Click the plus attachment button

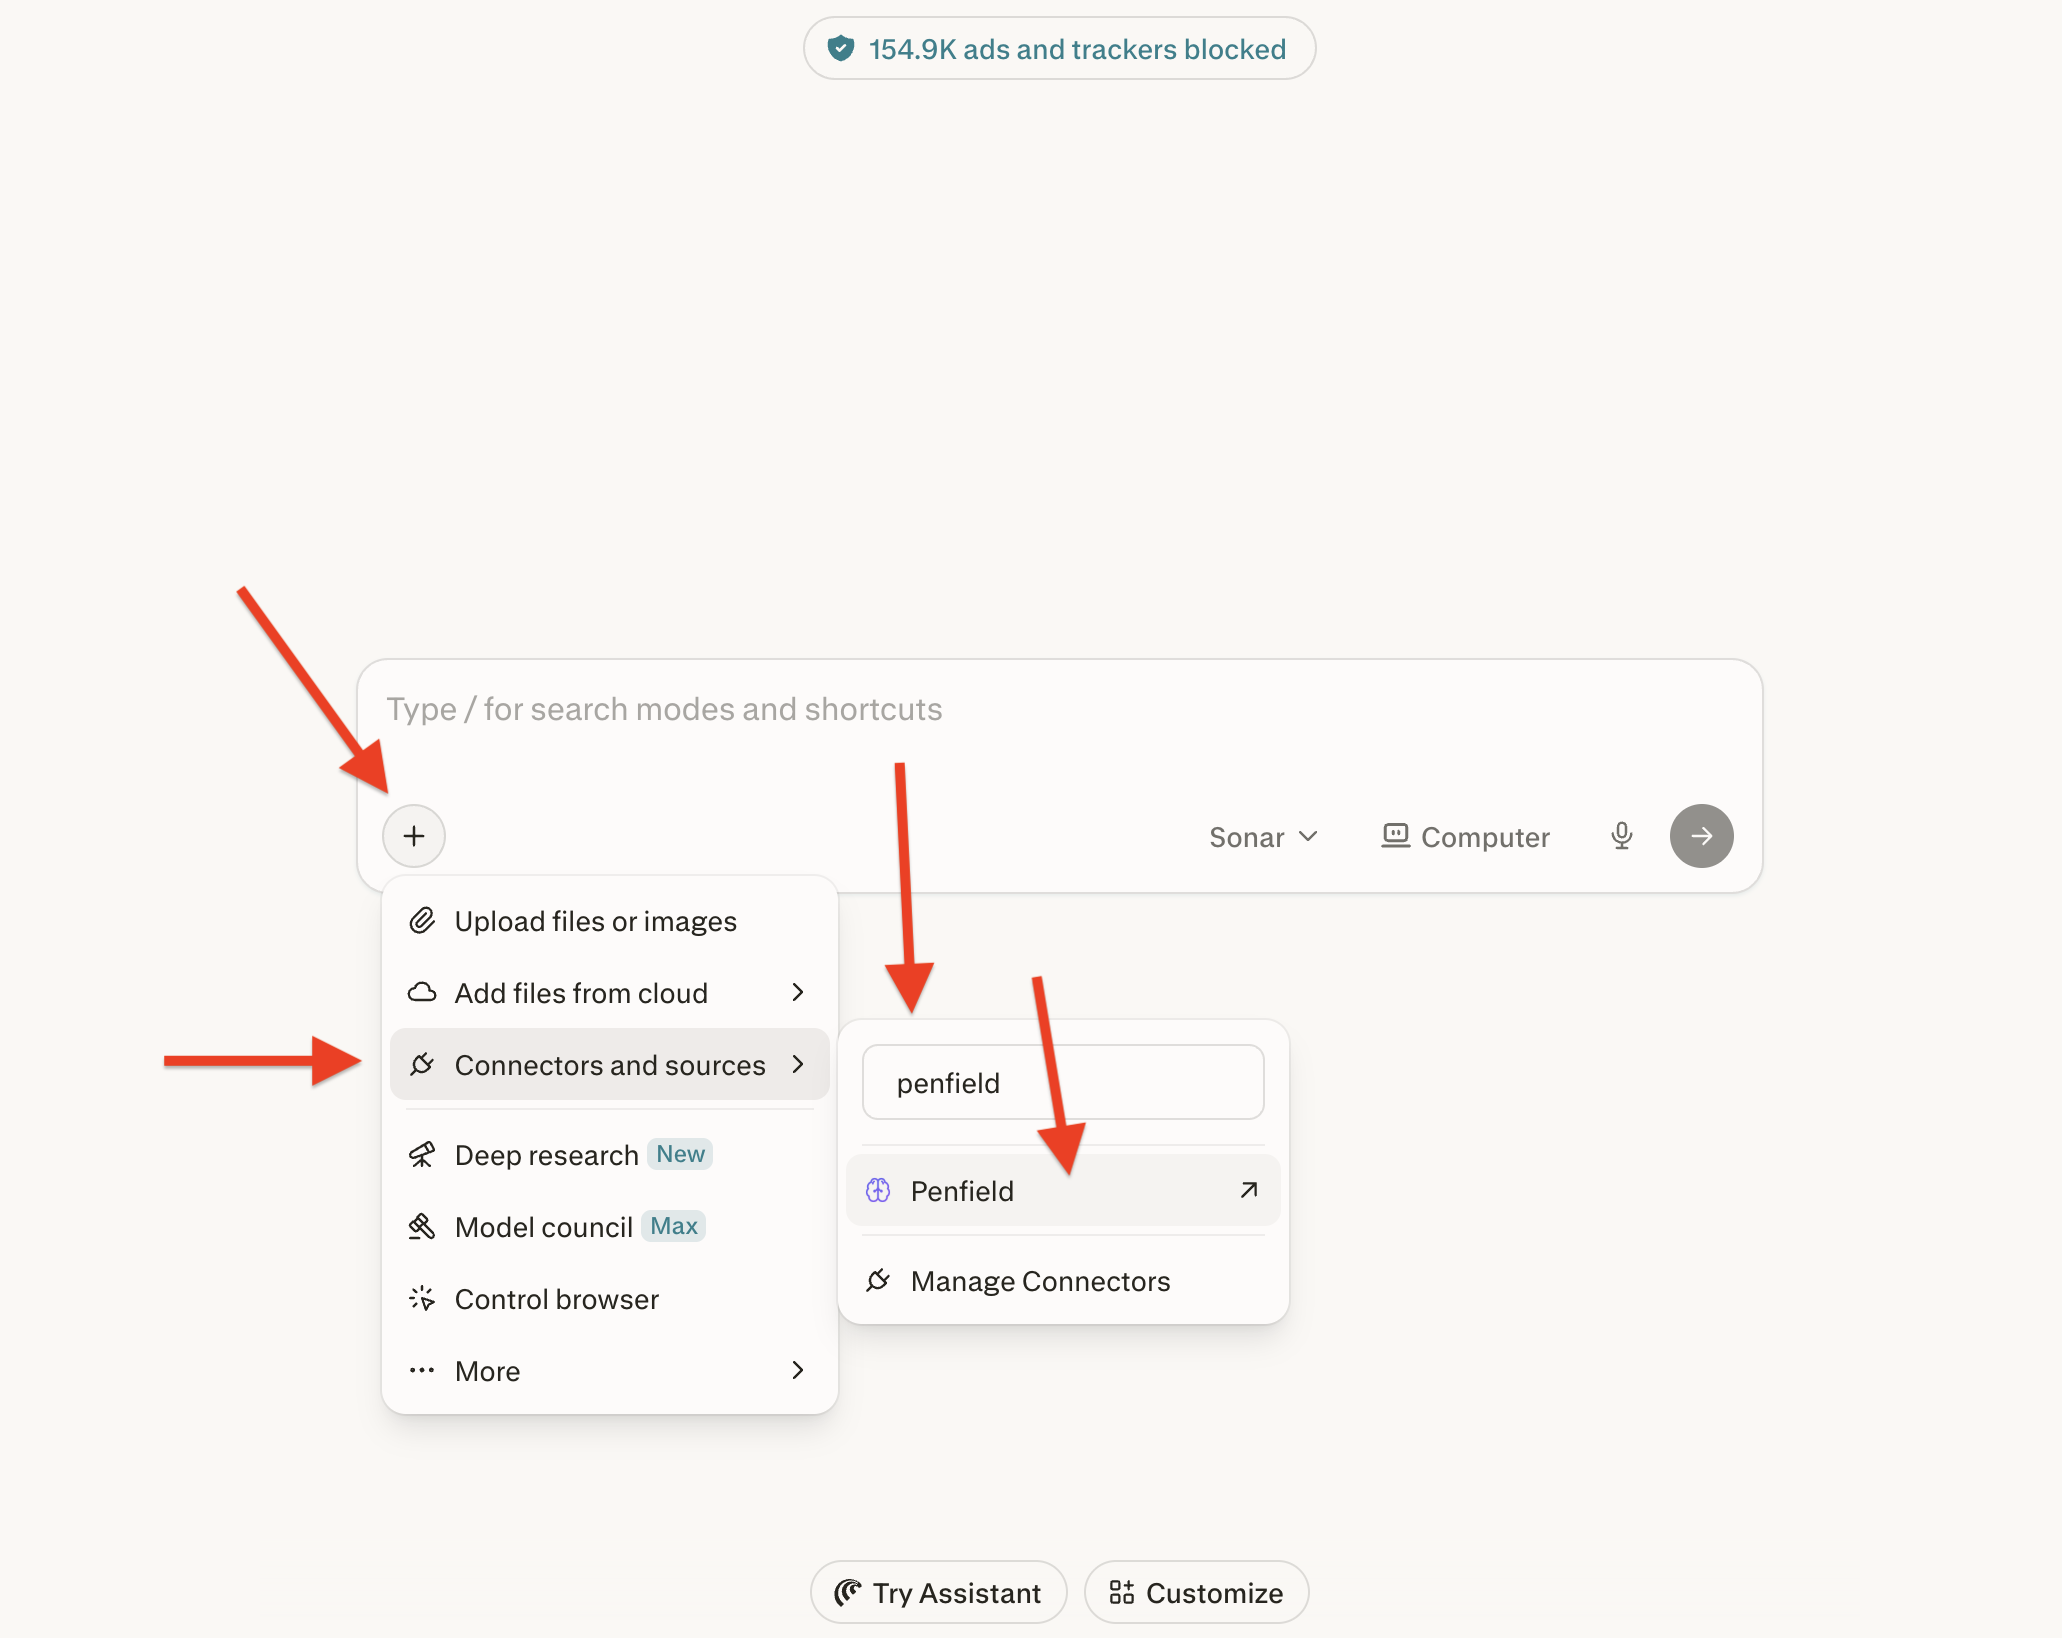(x=413, y=836)
